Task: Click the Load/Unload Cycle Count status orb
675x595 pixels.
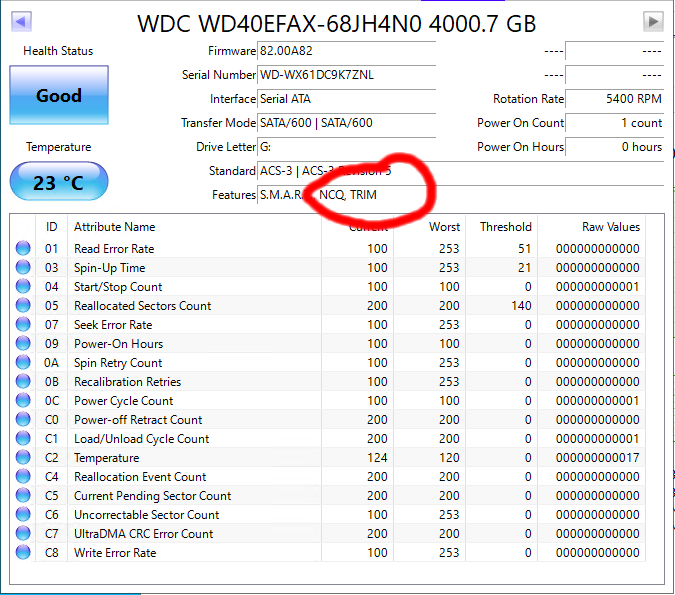Action: [x=23, y=438]
